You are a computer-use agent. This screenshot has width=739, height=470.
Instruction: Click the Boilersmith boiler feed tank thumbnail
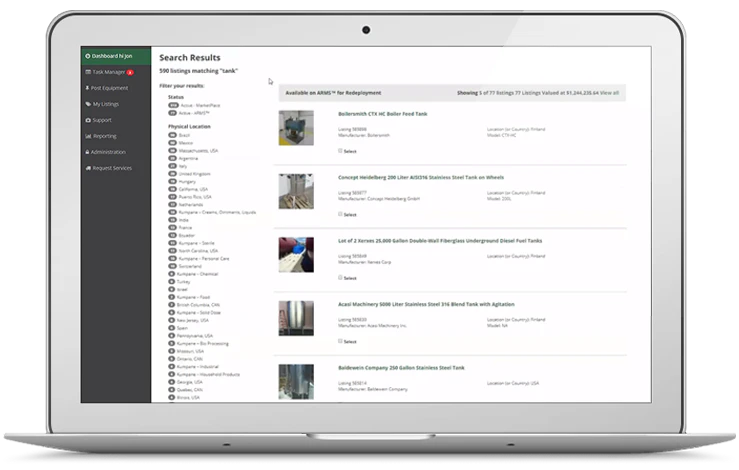click(296, 128)
